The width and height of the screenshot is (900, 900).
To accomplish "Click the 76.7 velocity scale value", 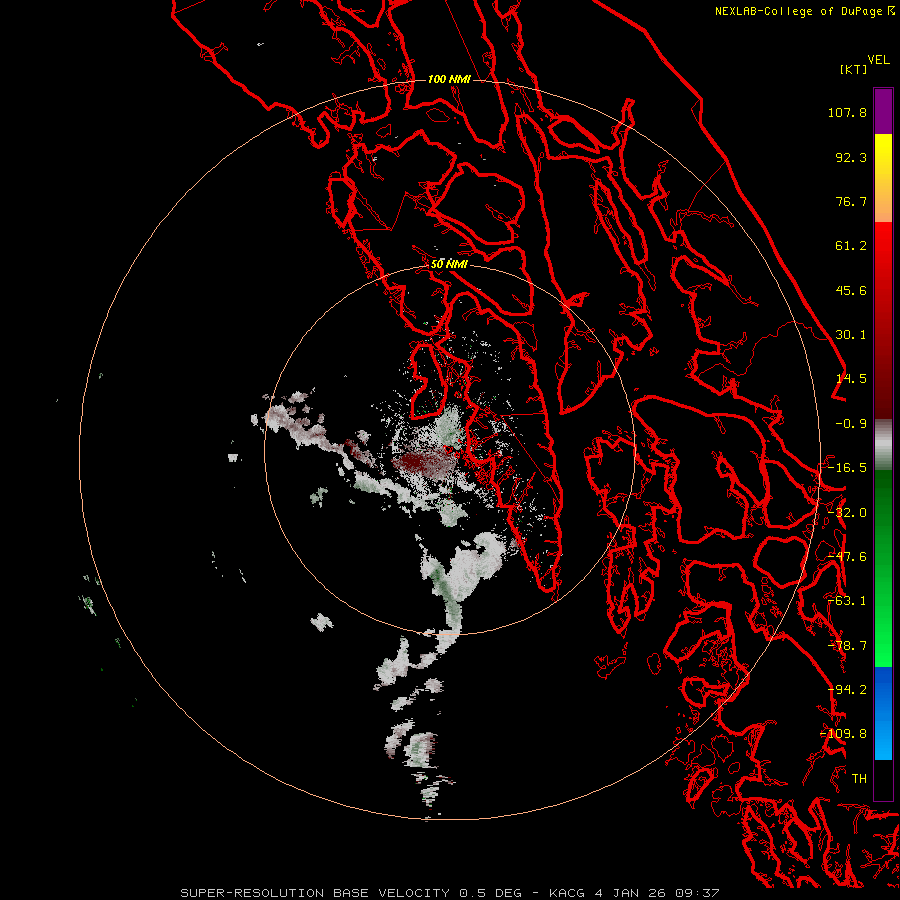I will 851,201.
